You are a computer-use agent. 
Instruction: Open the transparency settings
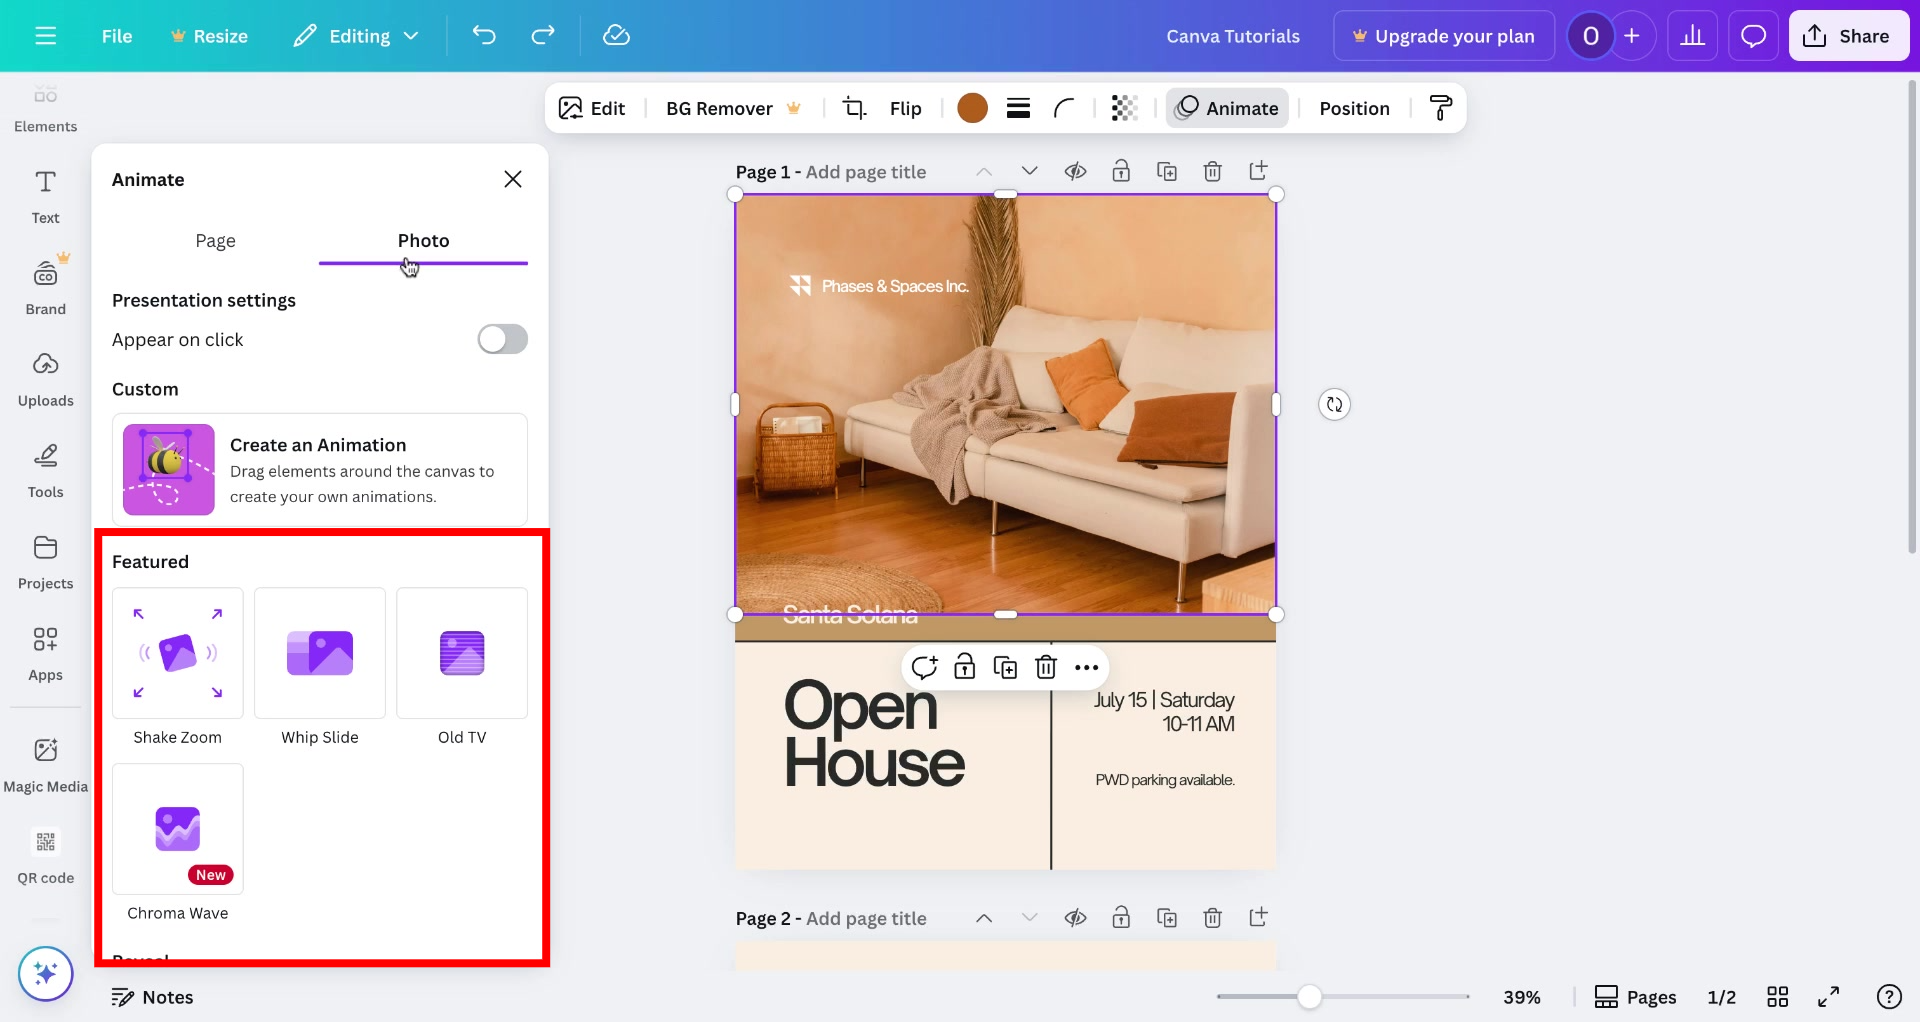point(1124,108)
